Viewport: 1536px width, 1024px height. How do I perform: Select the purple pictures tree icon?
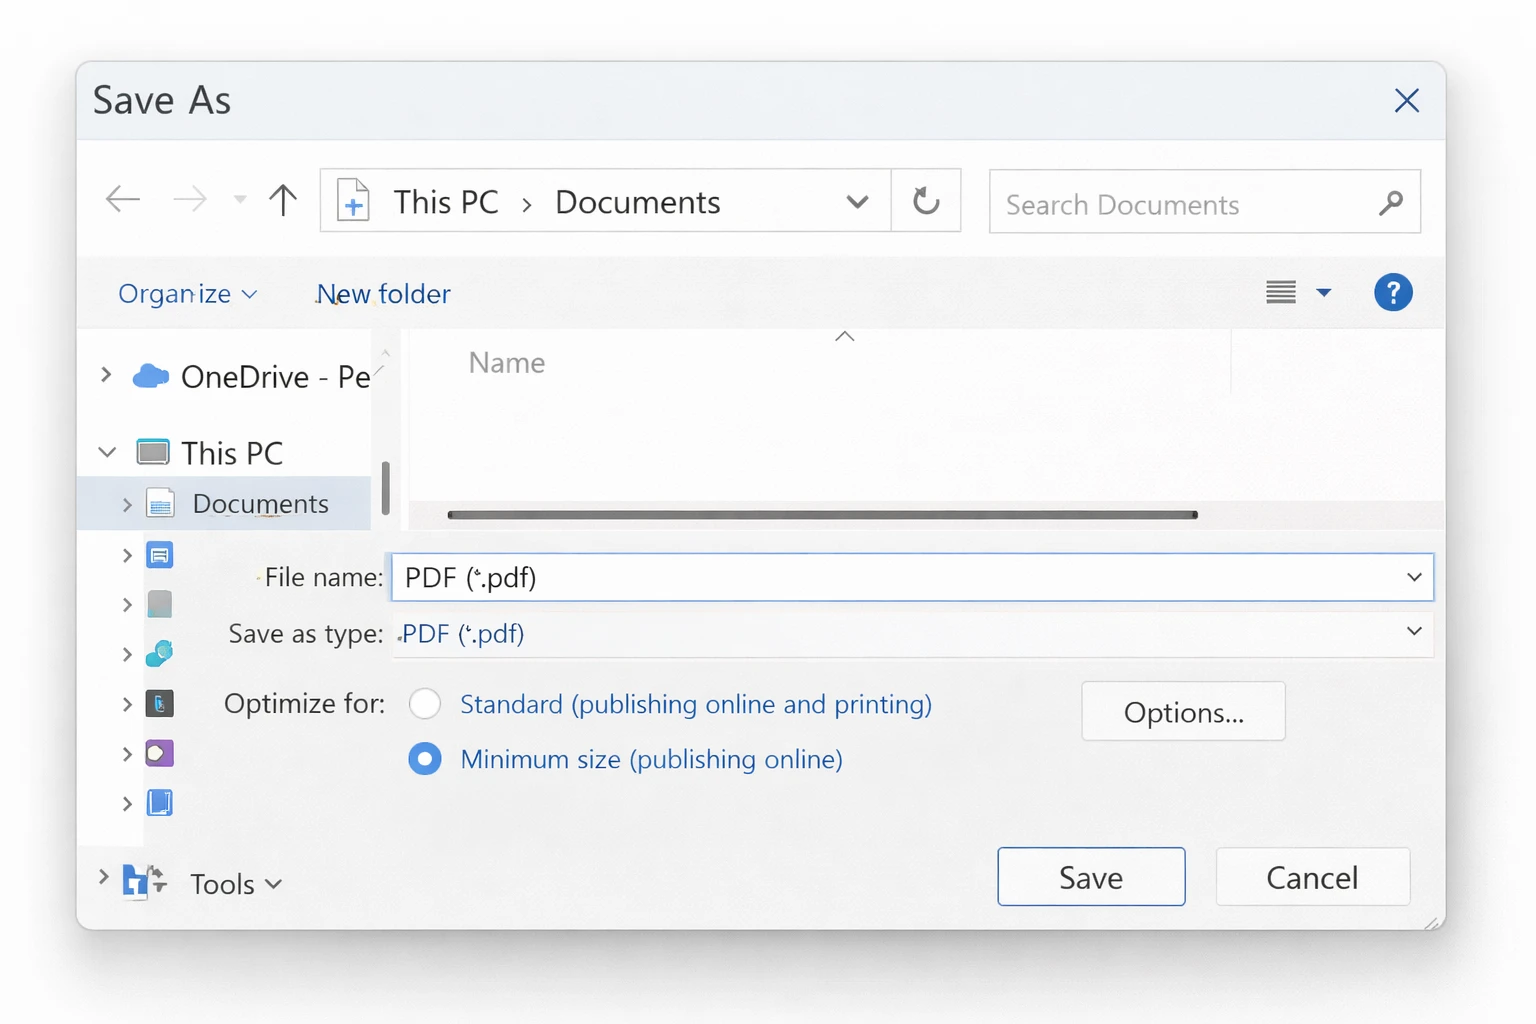(160, 753)
